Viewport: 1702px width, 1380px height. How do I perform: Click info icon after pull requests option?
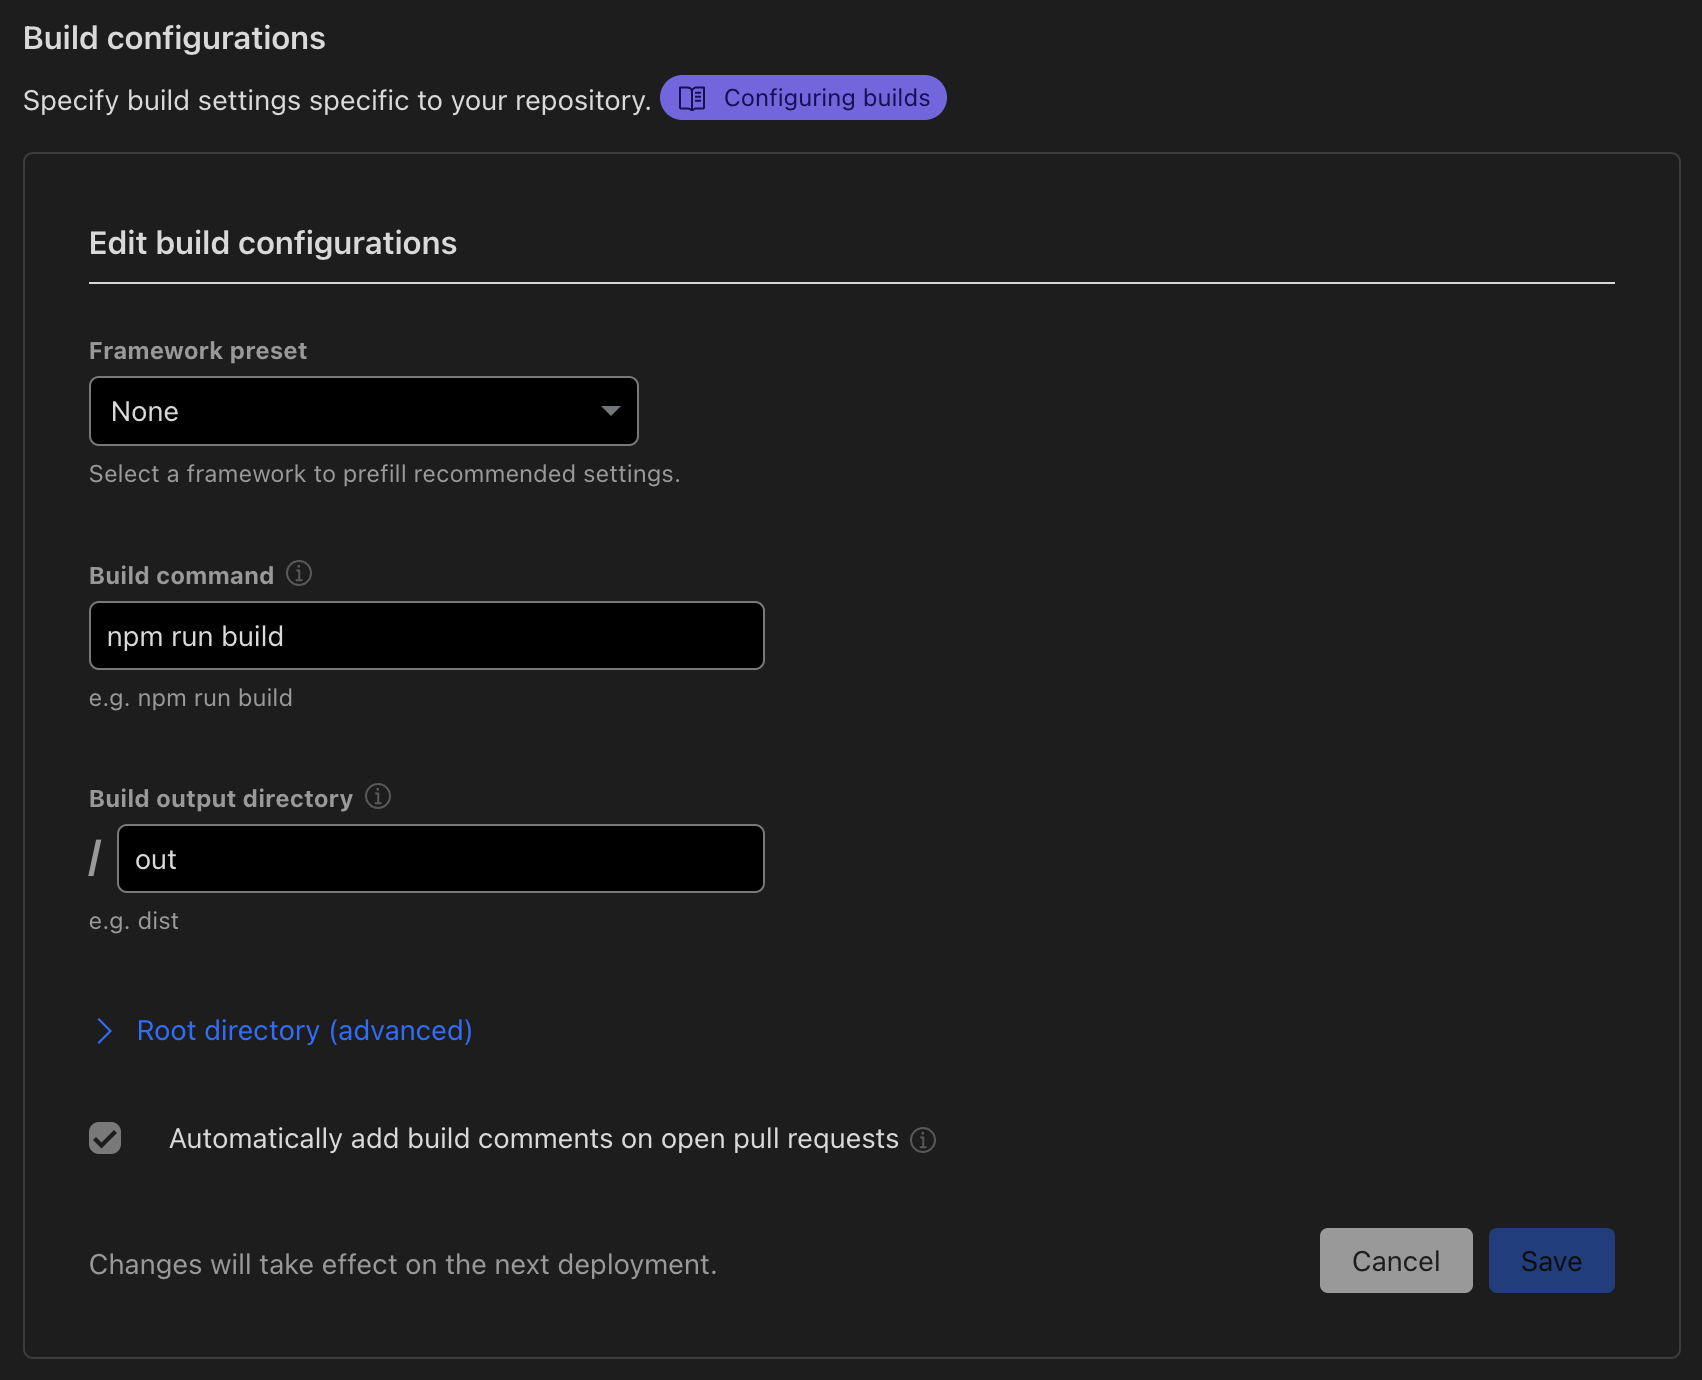(x=923, y=1140)
